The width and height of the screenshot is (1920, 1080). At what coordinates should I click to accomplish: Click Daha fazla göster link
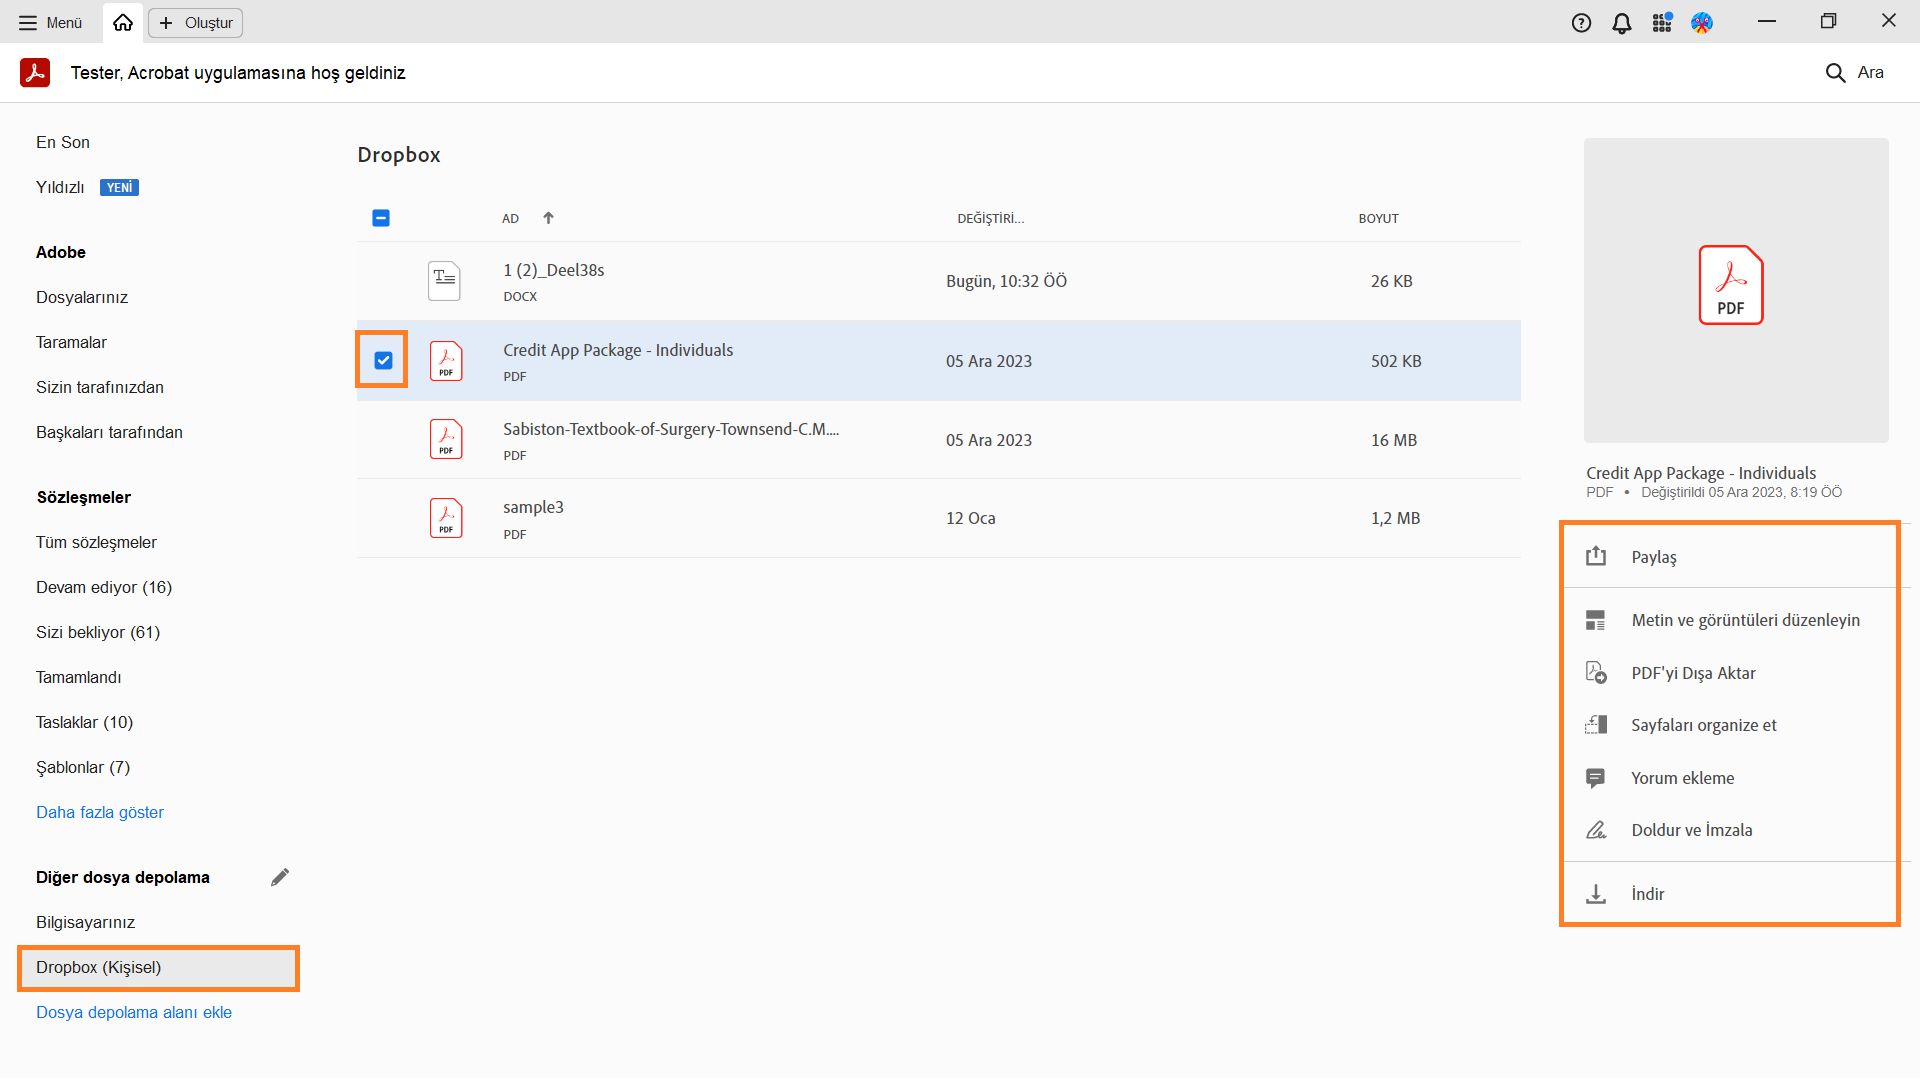(x=100, y=812)
